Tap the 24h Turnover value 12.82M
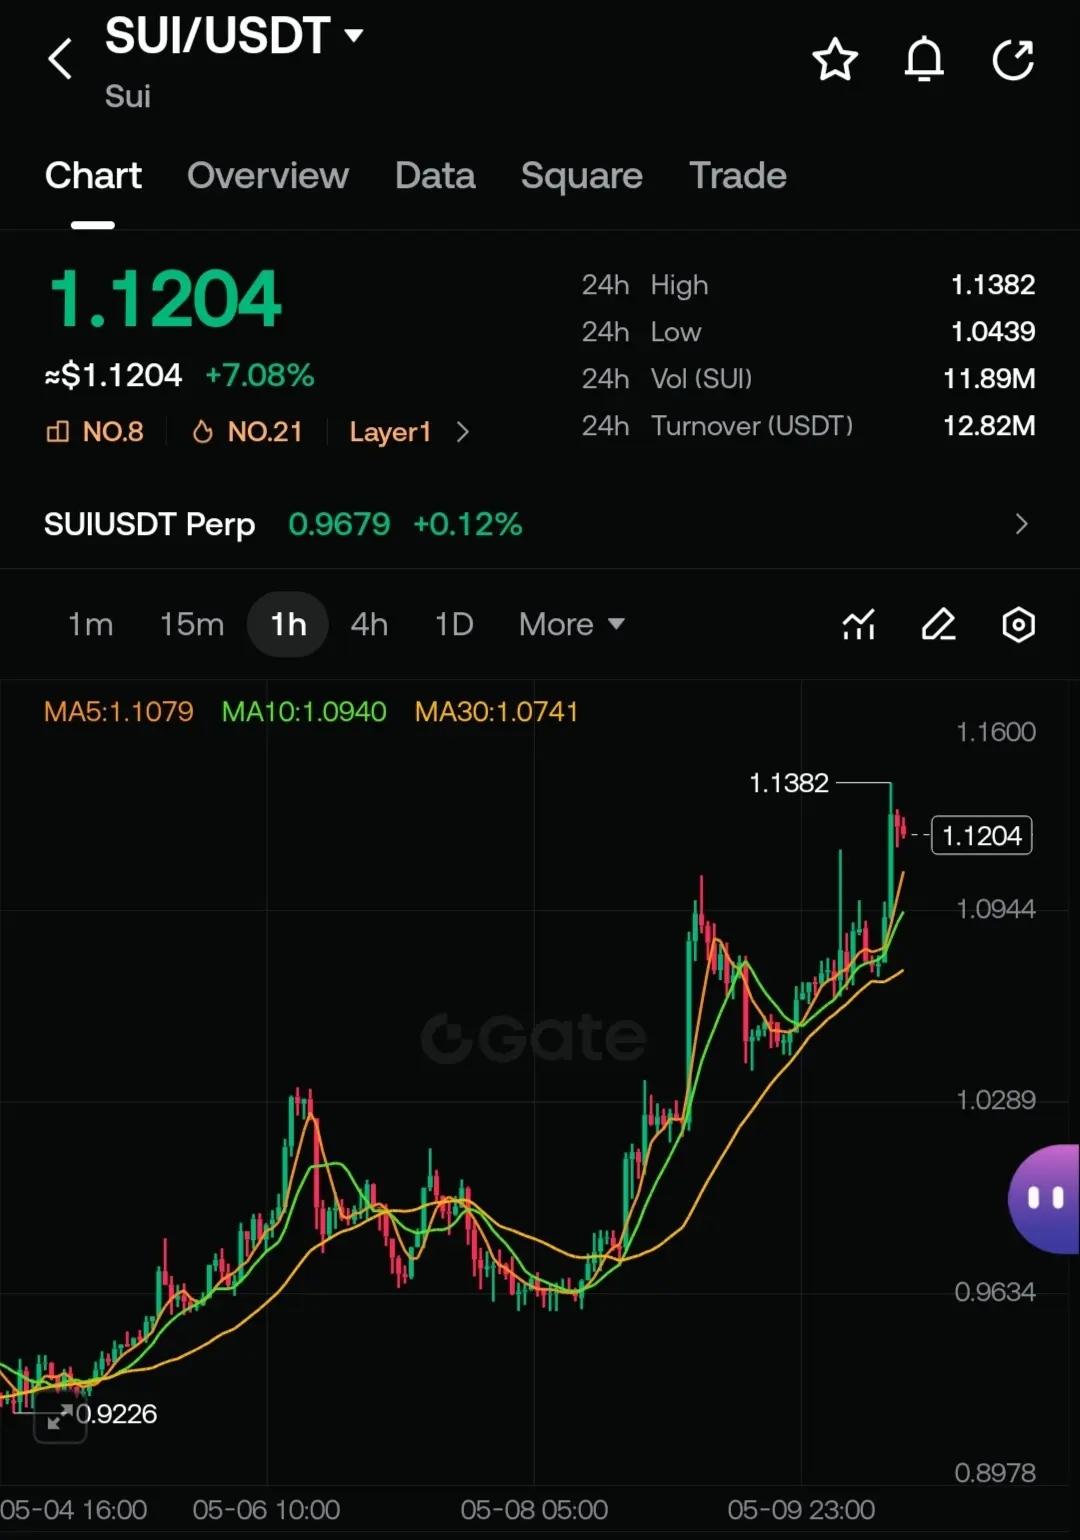 (x=989, y=426)
